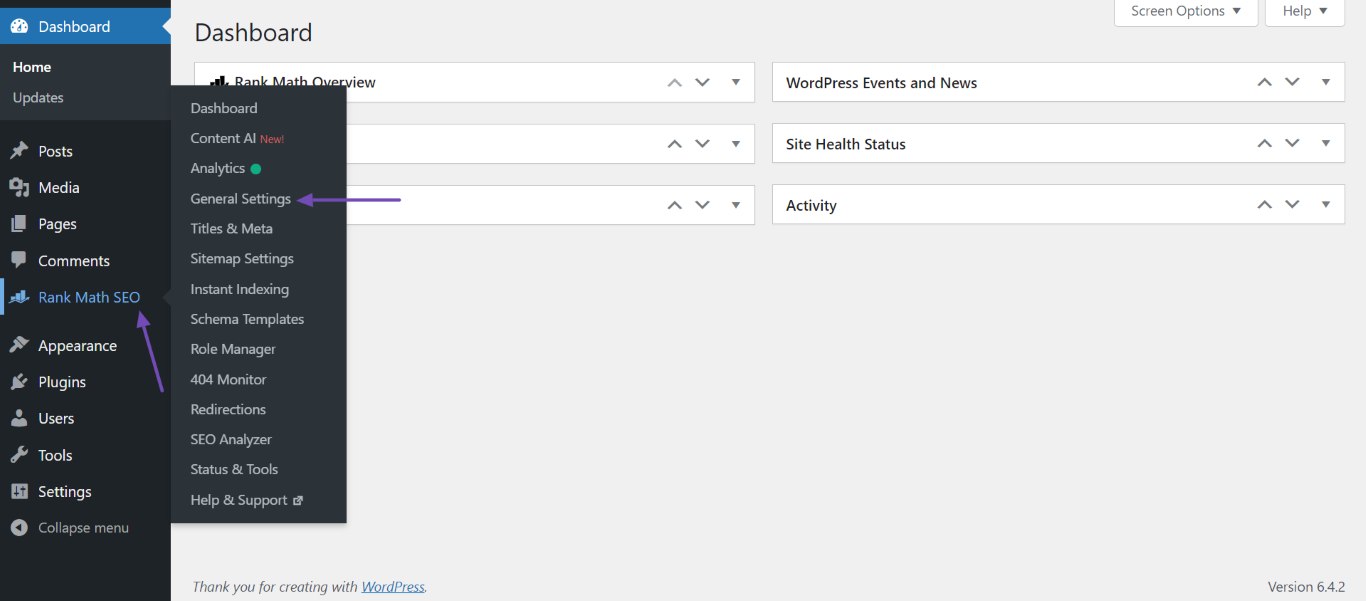
Task: Open the Appearance sidebar label
Action: point(77,346)
